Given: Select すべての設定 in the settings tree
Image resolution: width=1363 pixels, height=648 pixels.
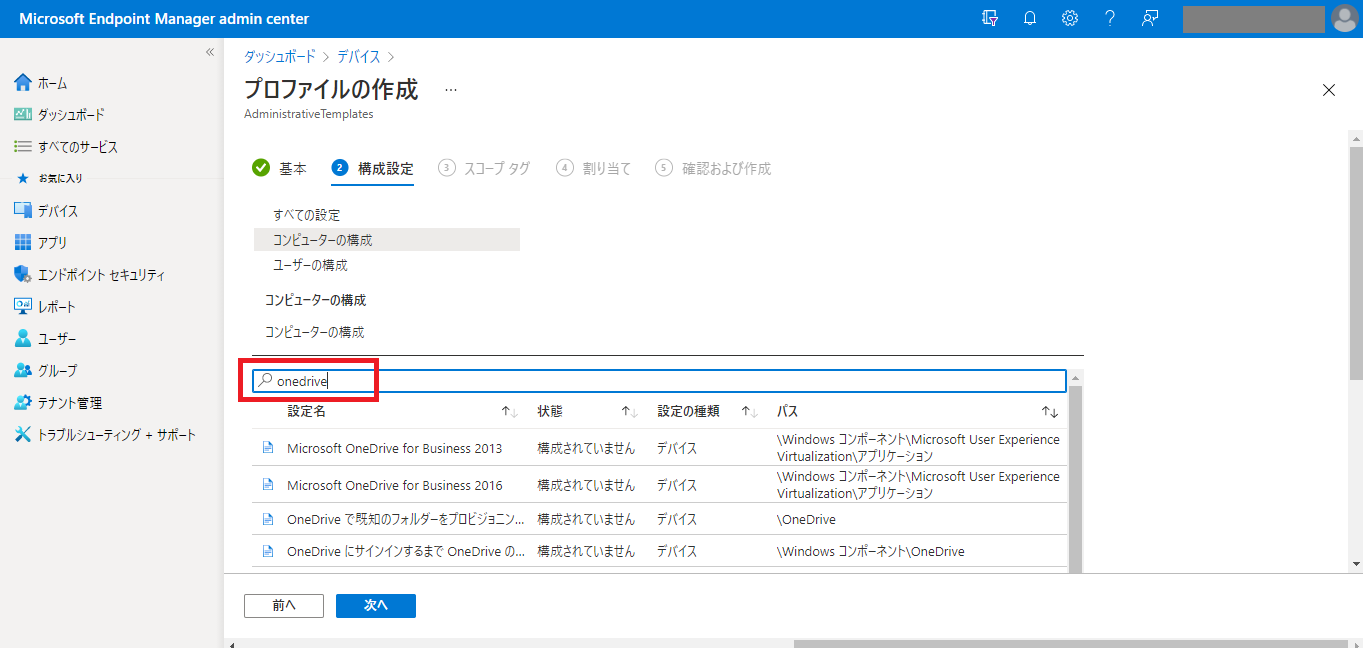Looking at the screenshot, I should tap(307, 215).
